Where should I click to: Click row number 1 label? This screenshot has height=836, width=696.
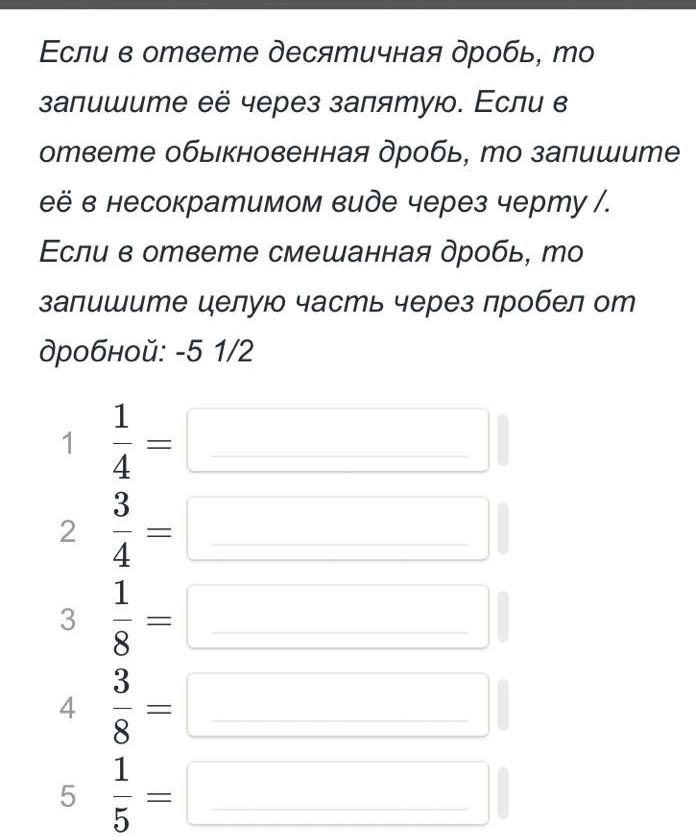click(x=67, y=444)
